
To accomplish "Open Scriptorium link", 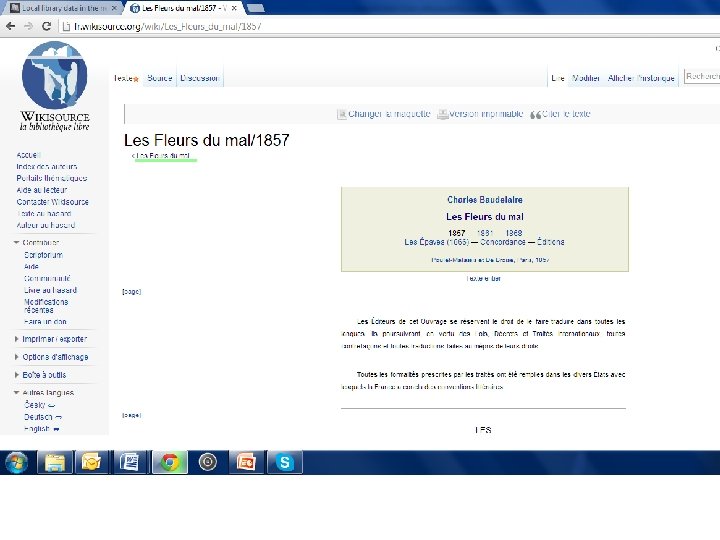I will 44,255.
